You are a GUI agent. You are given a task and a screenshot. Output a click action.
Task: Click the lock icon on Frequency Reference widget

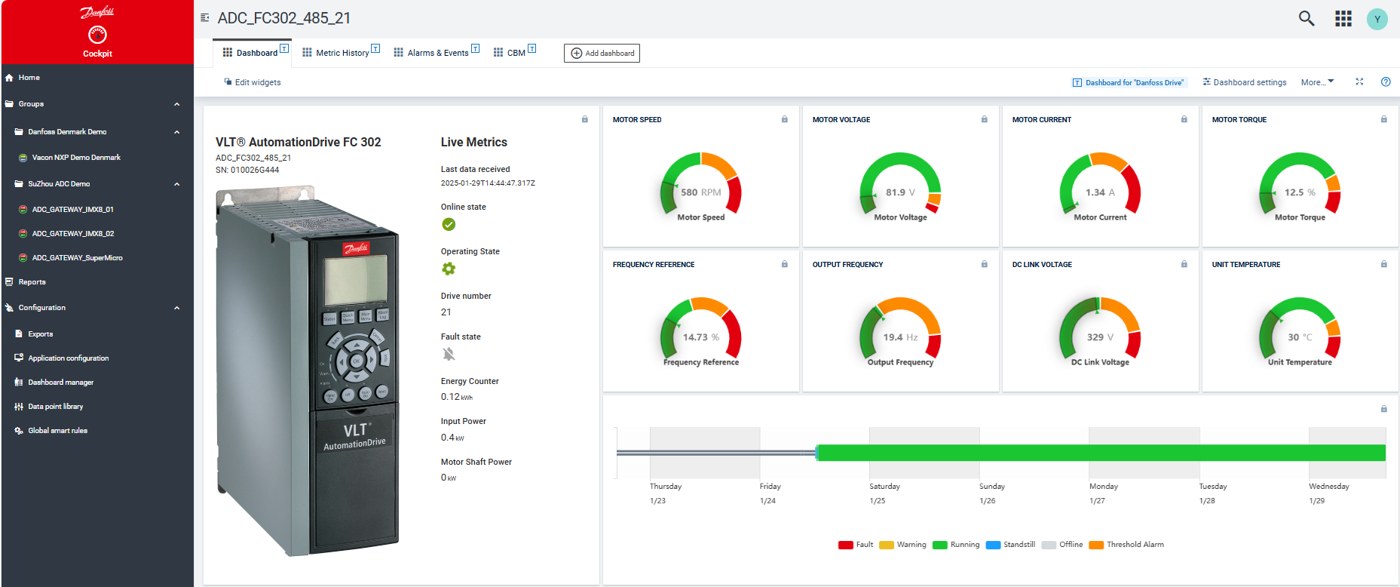(784, 264)
